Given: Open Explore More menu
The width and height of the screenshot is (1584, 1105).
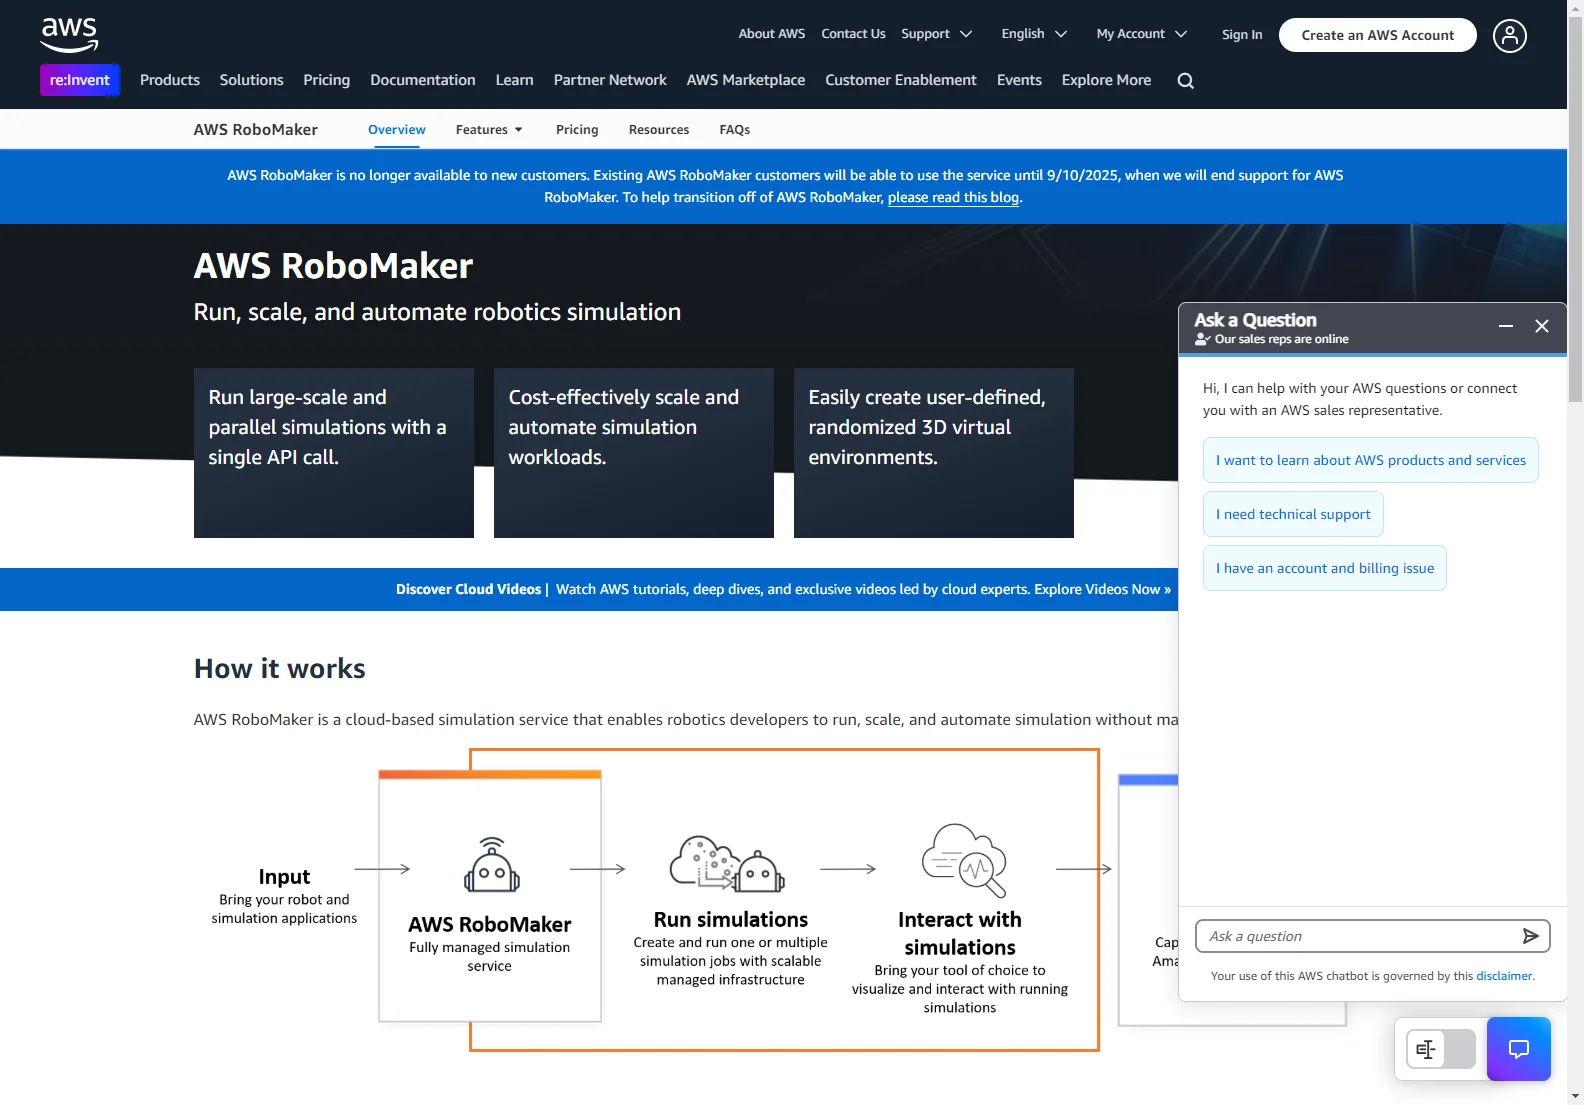Looking at the screenshot, I should tap(1106, 80).
